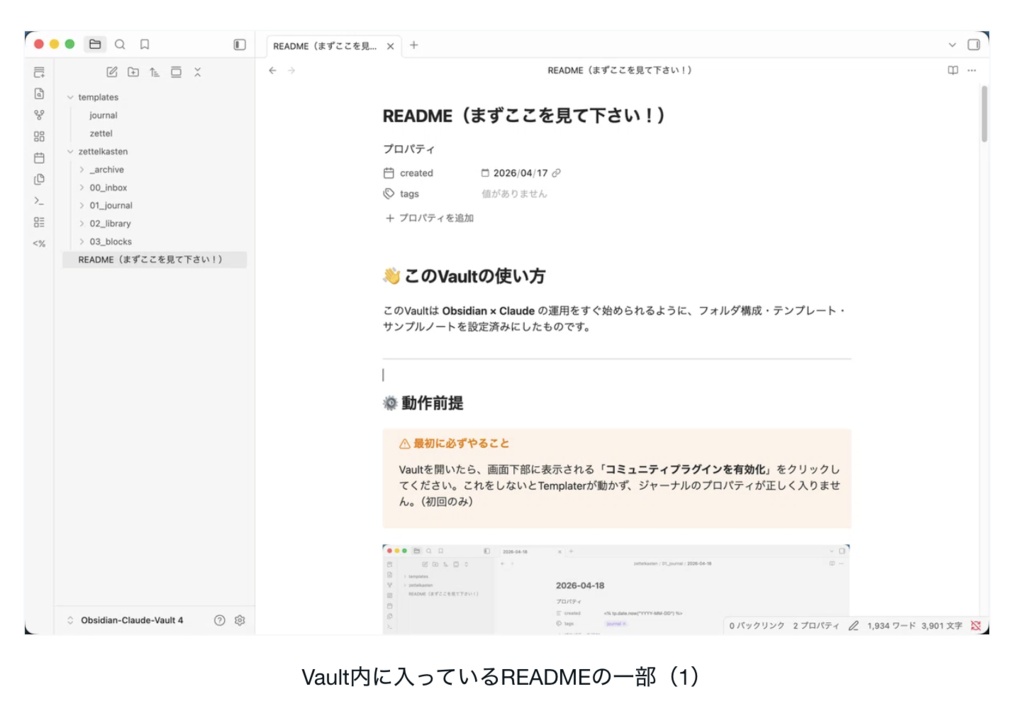Collapse the zettelkasten folder
The width and height of the screenshot is (1024, 711).
[71, 151]
